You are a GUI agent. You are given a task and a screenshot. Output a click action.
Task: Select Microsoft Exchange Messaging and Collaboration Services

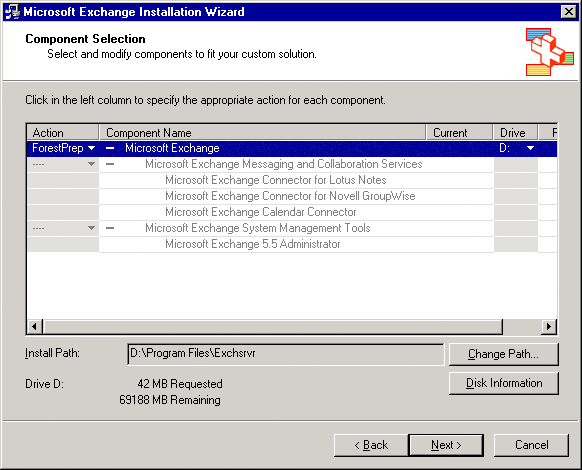click(284, 164)
